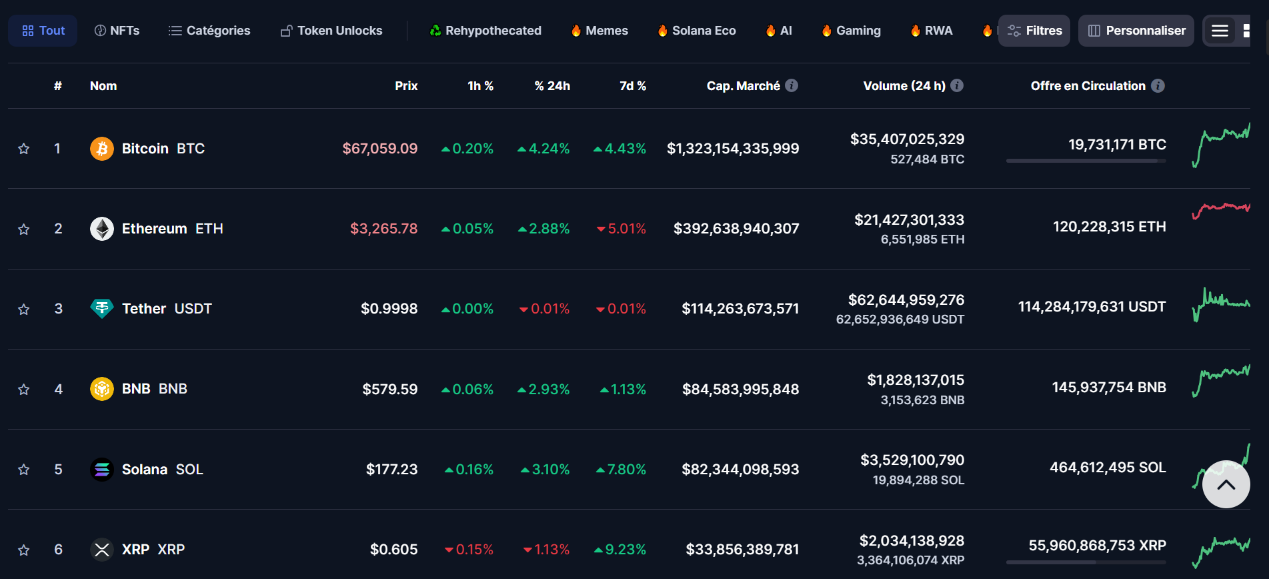
Task: Click the Solana SOL logo
Action: pos(101,469)
